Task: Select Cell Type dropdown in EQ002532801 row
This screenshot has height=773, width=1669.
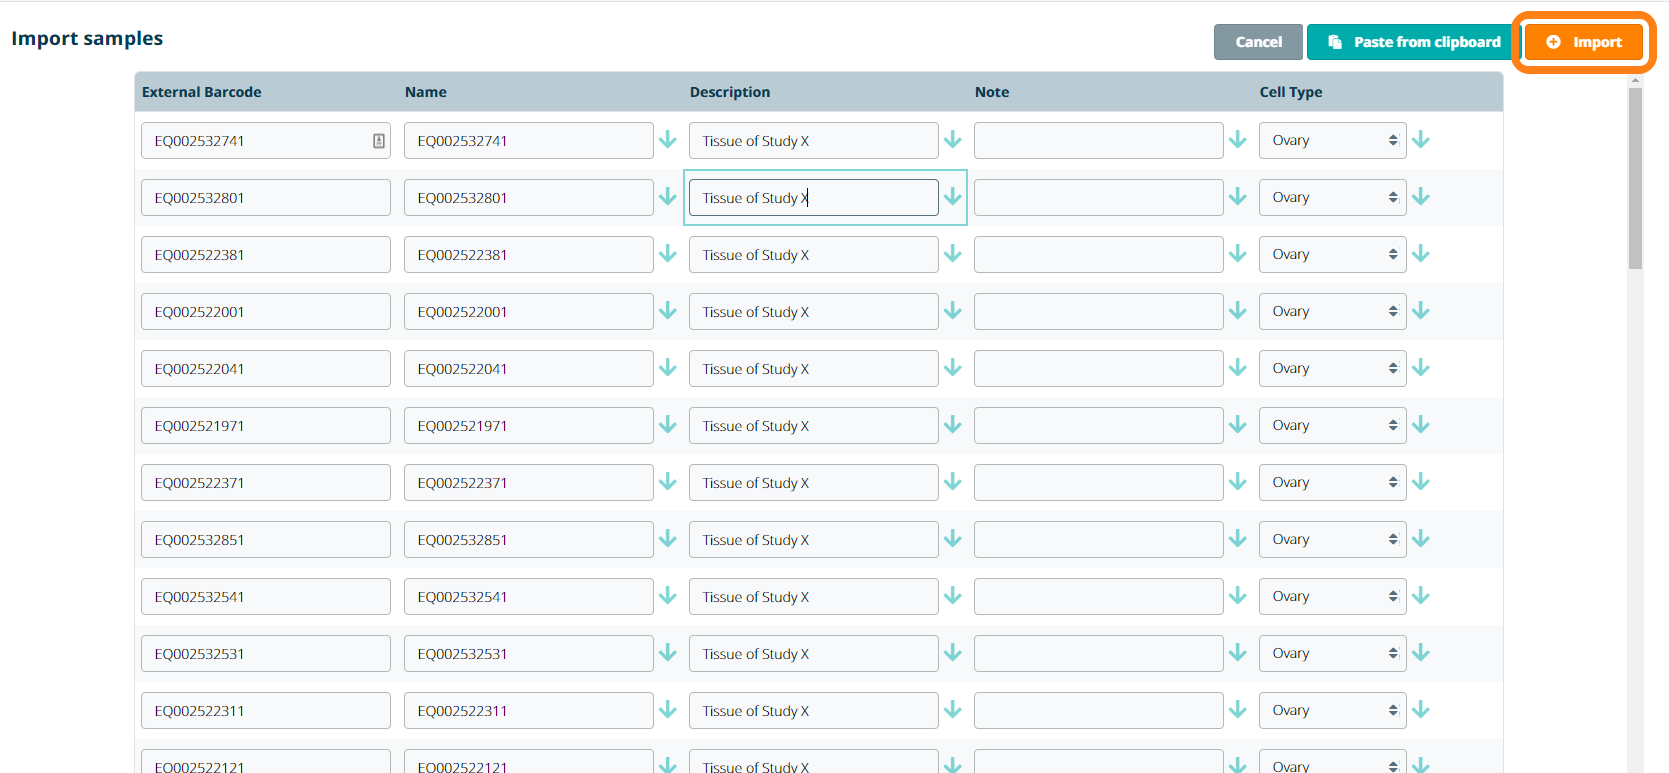Action: 1332,198
